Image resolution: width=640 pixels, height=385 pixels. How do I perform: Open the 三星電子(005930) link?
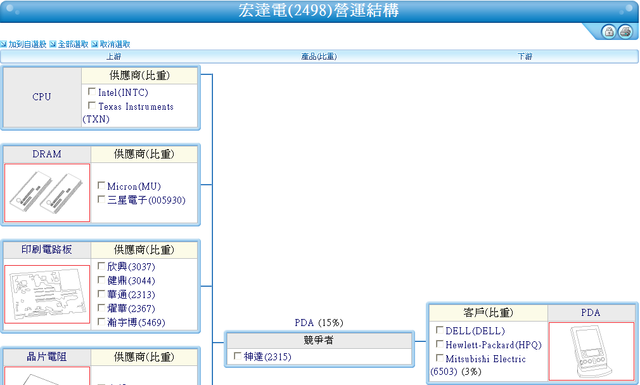point(146,200)
